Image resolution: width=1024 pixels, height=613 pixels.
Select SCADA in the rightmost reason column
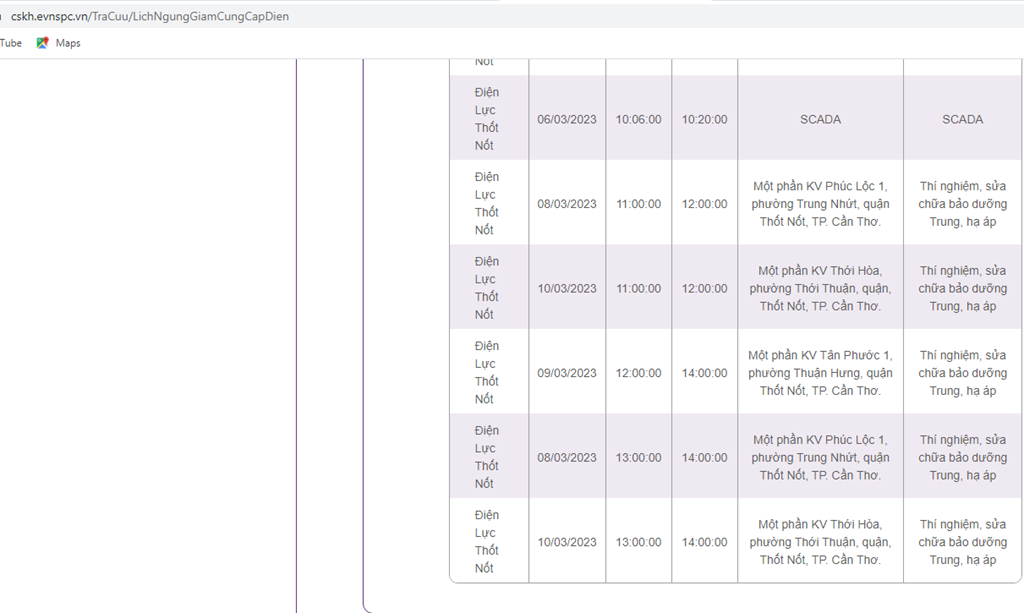pyautogui.click(x=962, y=119)
